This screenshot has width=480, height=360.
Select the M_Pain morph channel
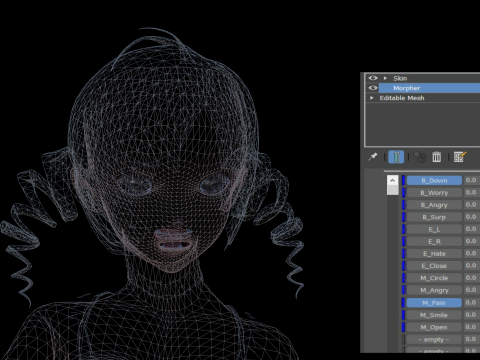[434, 303]
